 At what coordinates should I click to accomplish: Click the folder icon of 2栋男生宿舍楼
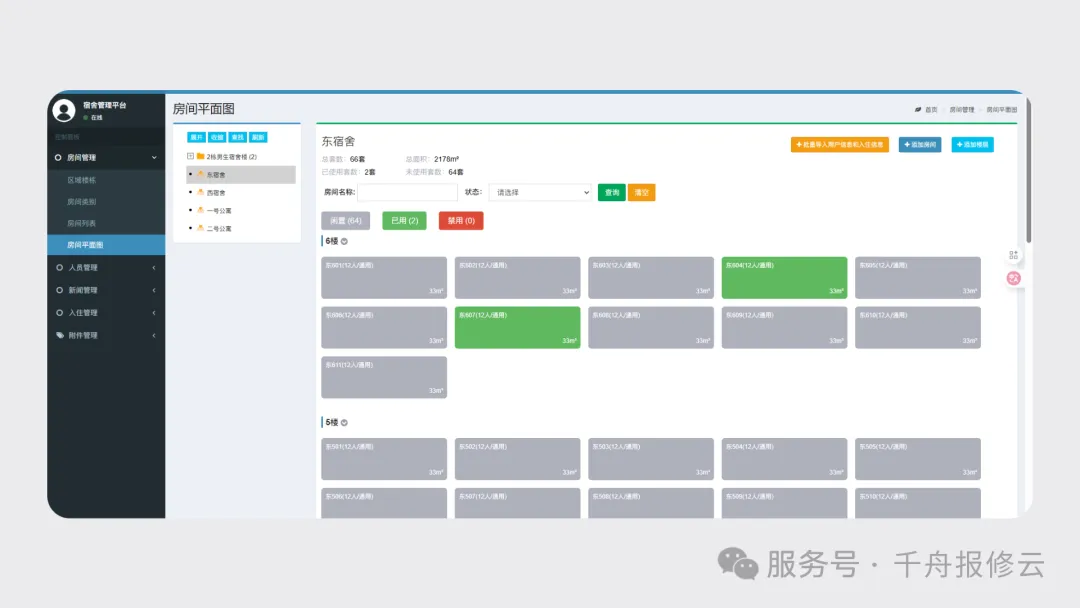[x=200, y=156]
